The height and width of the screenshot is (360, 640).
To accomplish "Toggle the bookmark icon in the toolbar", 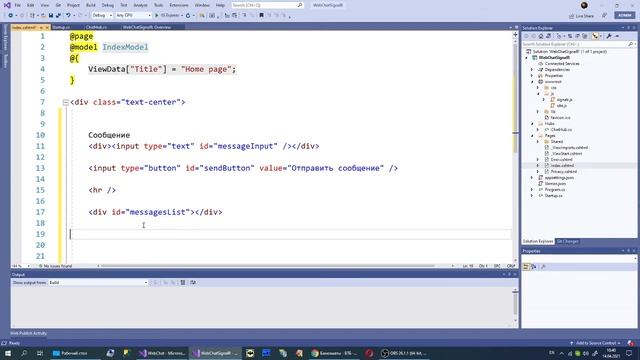I will tap(261, 16).
